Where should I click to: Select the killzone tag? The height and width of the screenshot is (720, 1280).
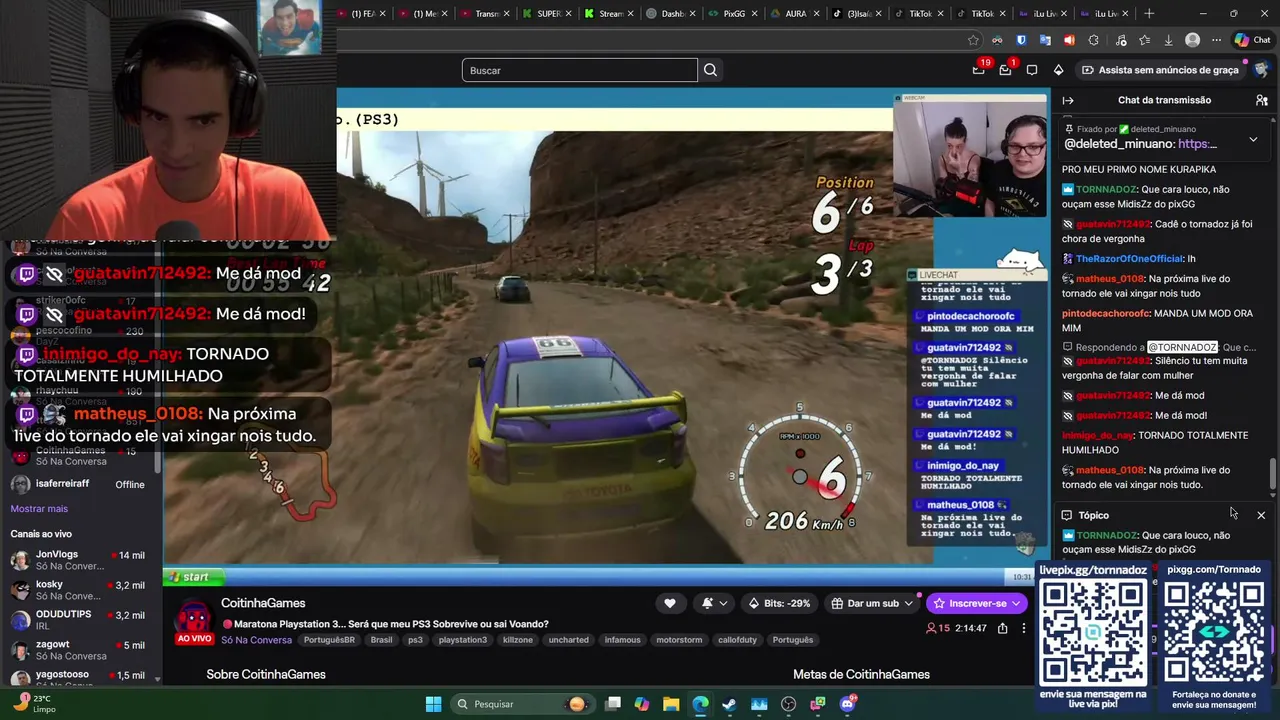coord(518,640)
